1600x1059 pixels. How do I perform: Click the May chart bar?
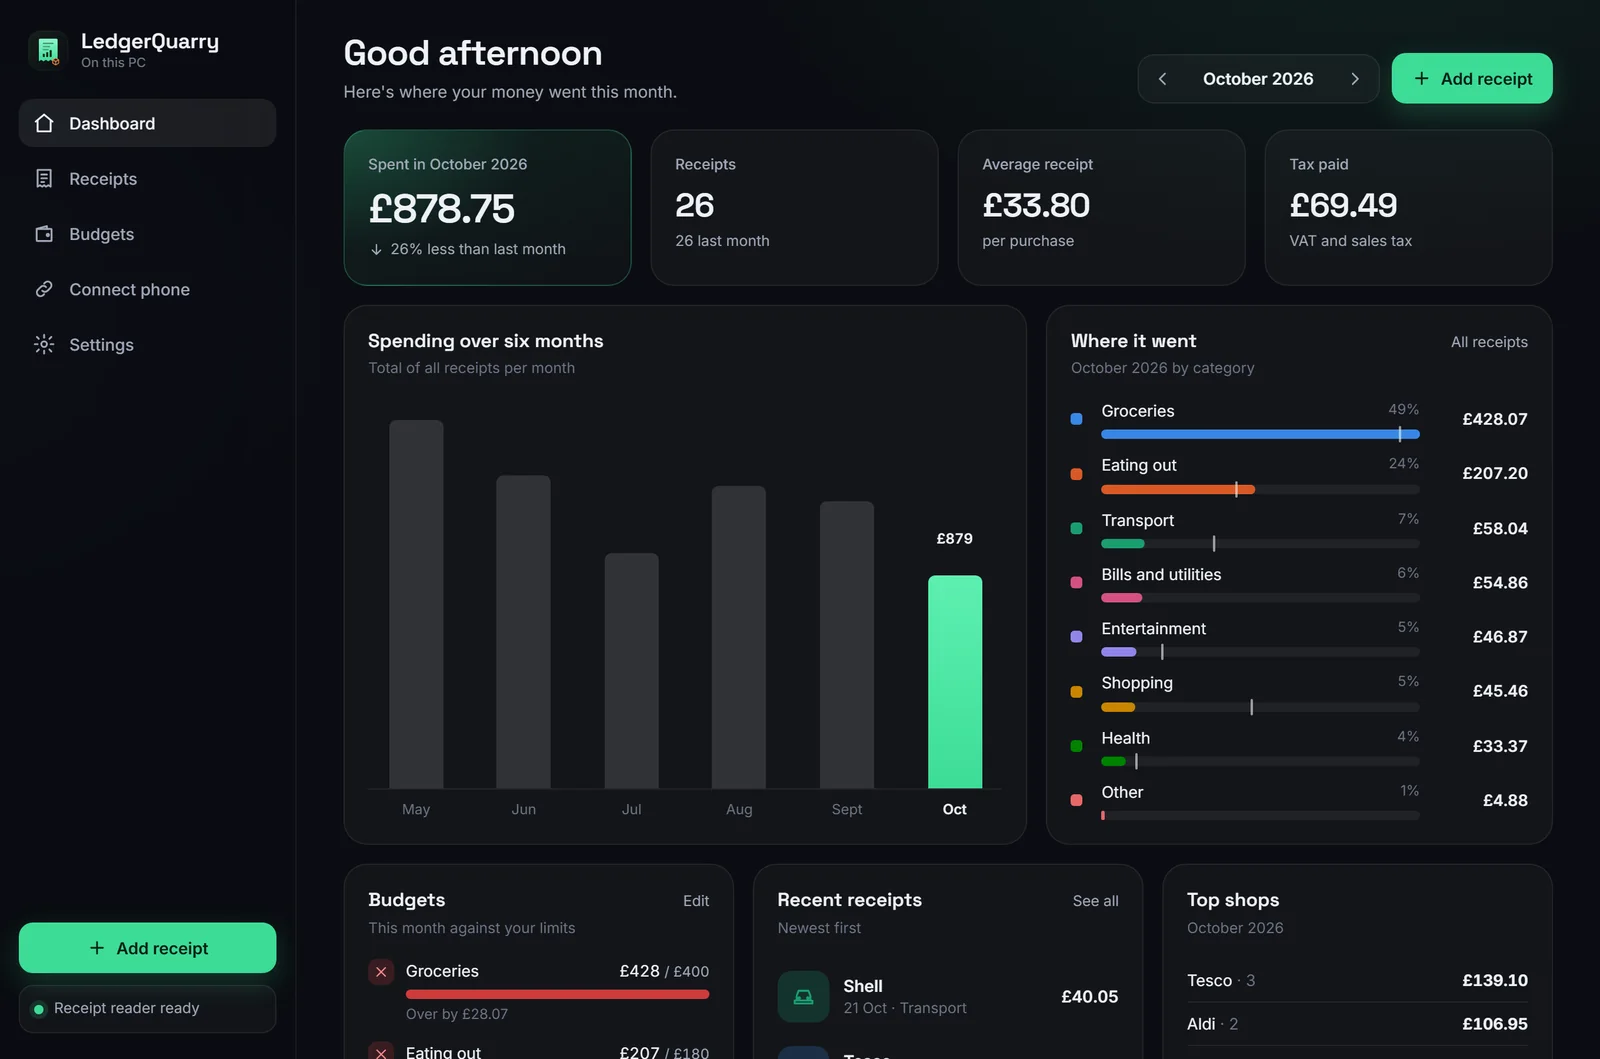point(416,604)
